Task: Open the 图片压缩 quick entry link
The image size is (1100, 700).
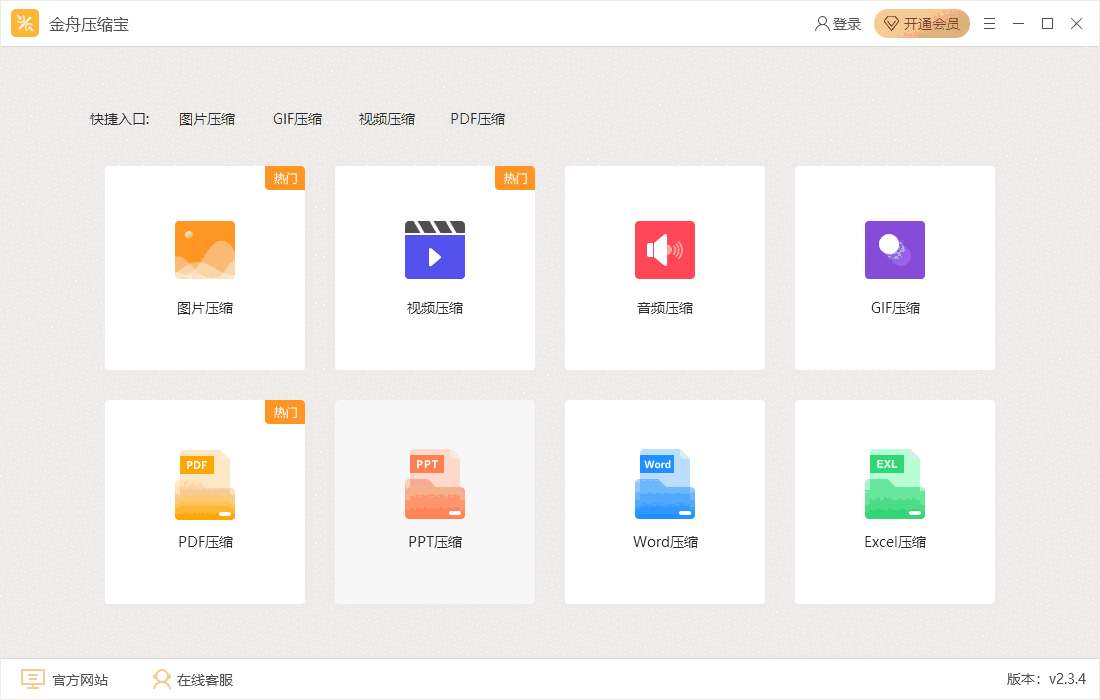Action: coord(207,118)
